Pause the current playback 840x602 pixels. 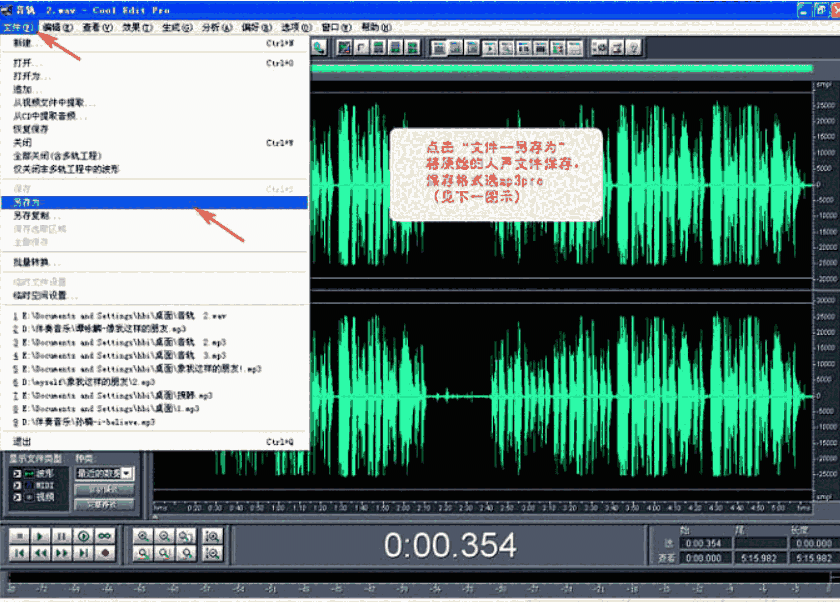(64, 535)
